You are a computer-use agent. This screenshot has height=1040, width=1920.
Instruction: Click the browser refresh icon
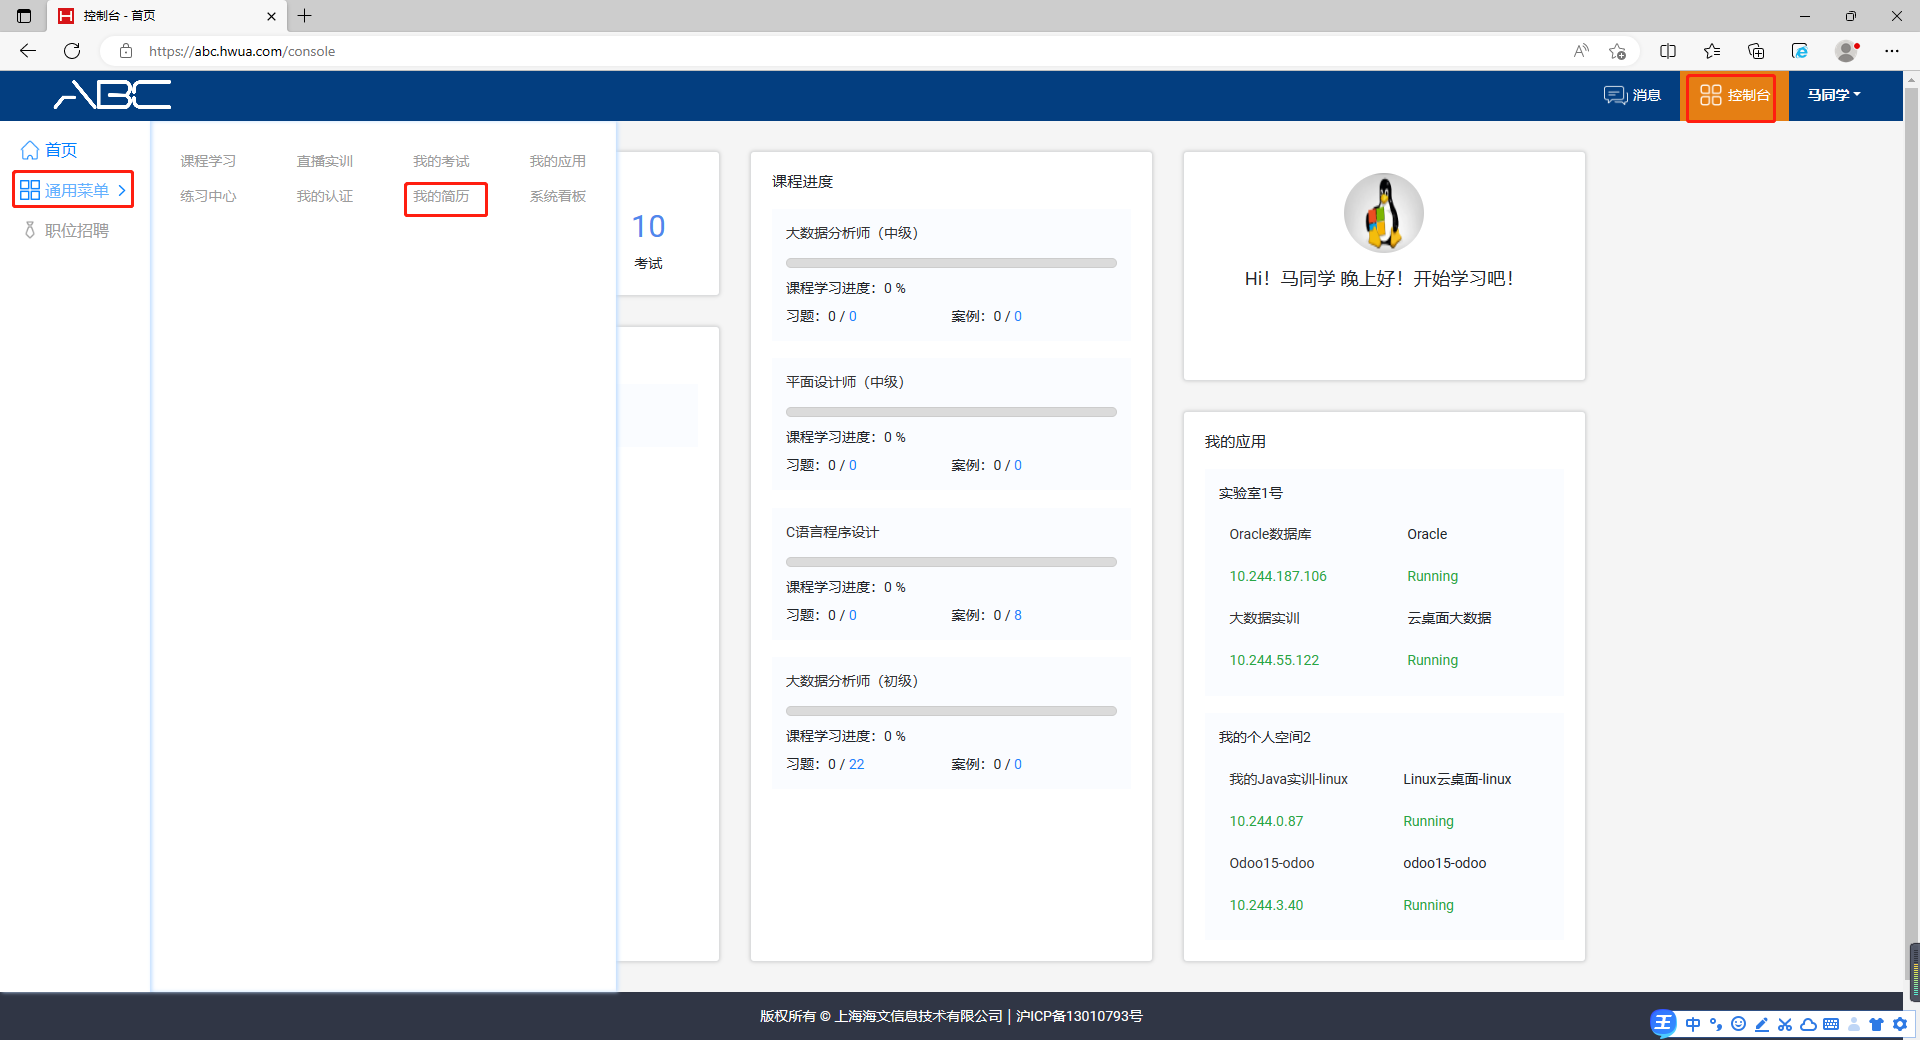pos(72,51)
